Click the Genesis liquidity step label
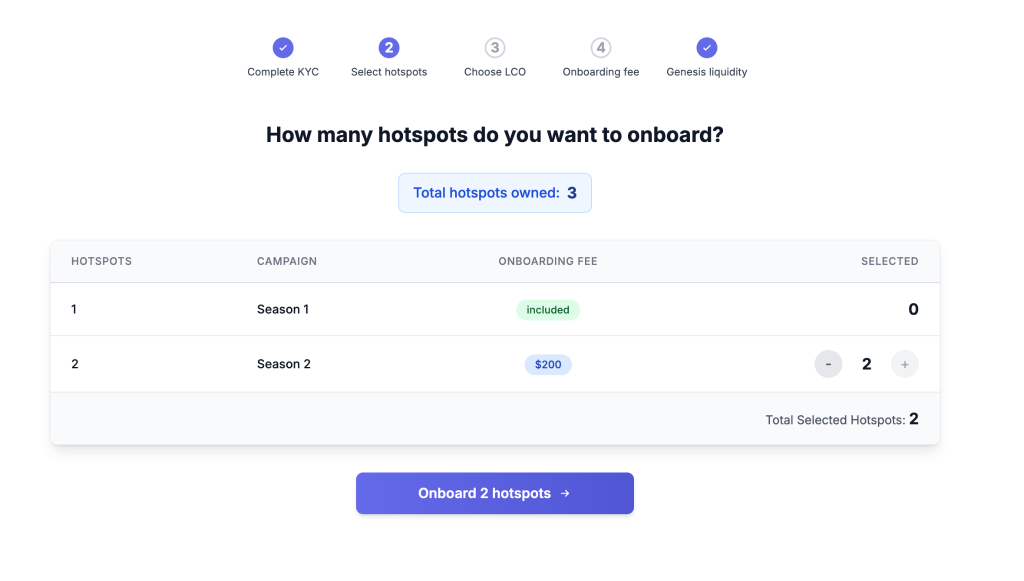1024x581 pixels. [707, 72]
